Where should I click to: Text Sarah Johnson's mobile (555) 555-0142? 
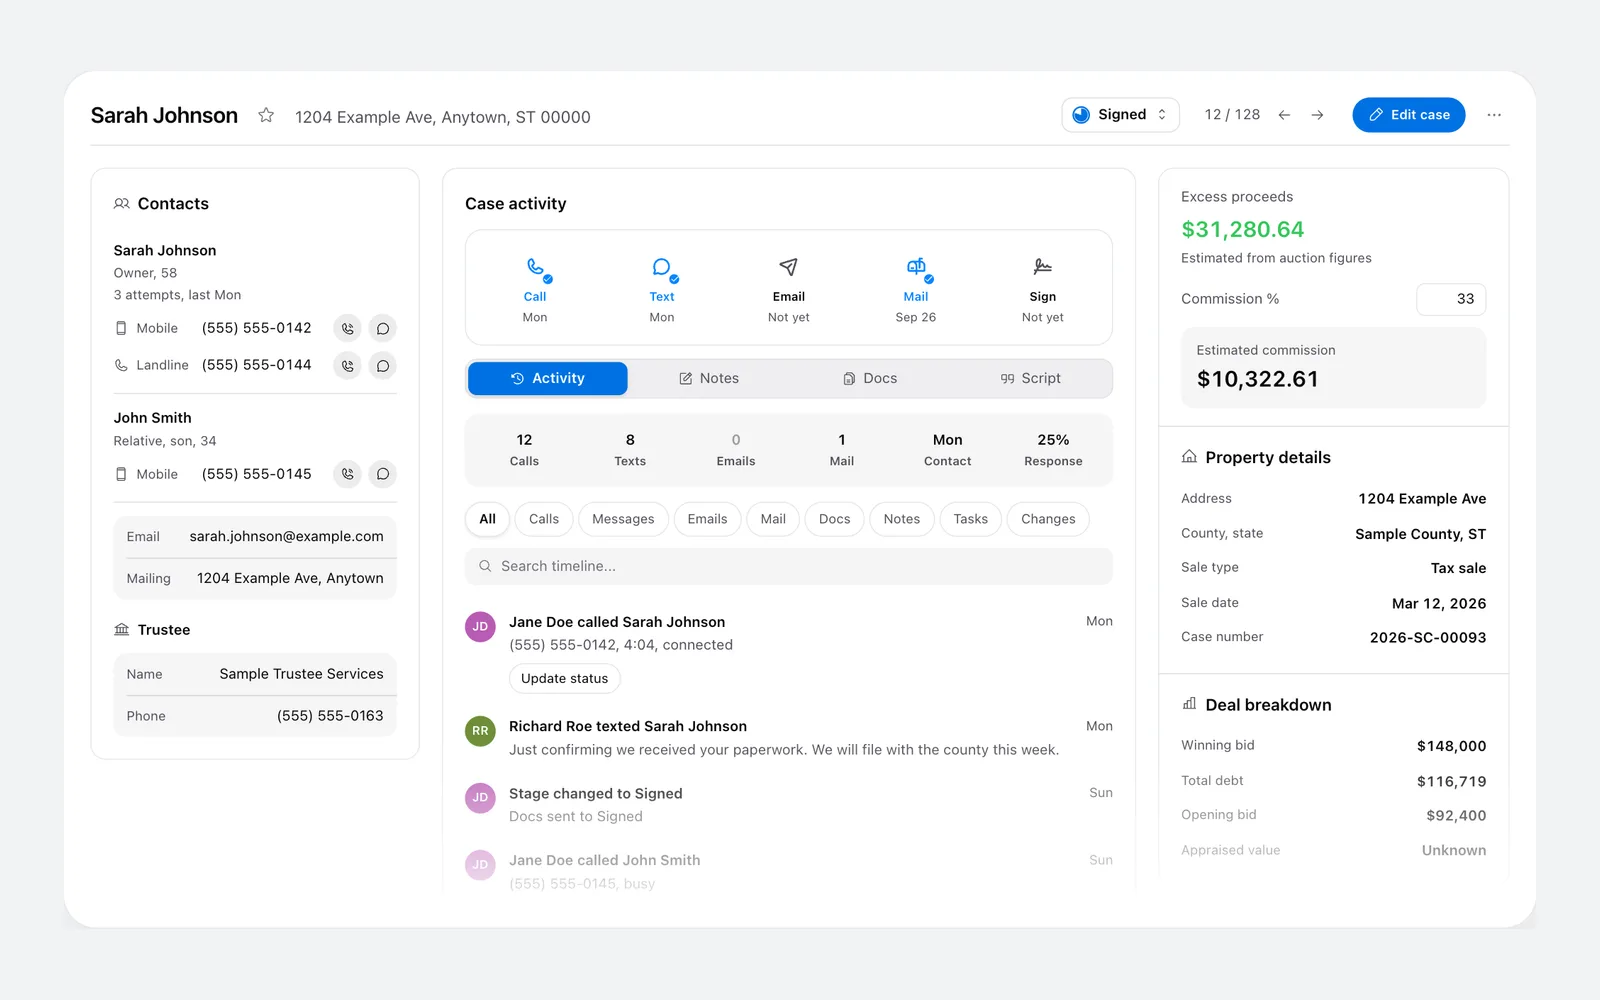tap(383, 328)
